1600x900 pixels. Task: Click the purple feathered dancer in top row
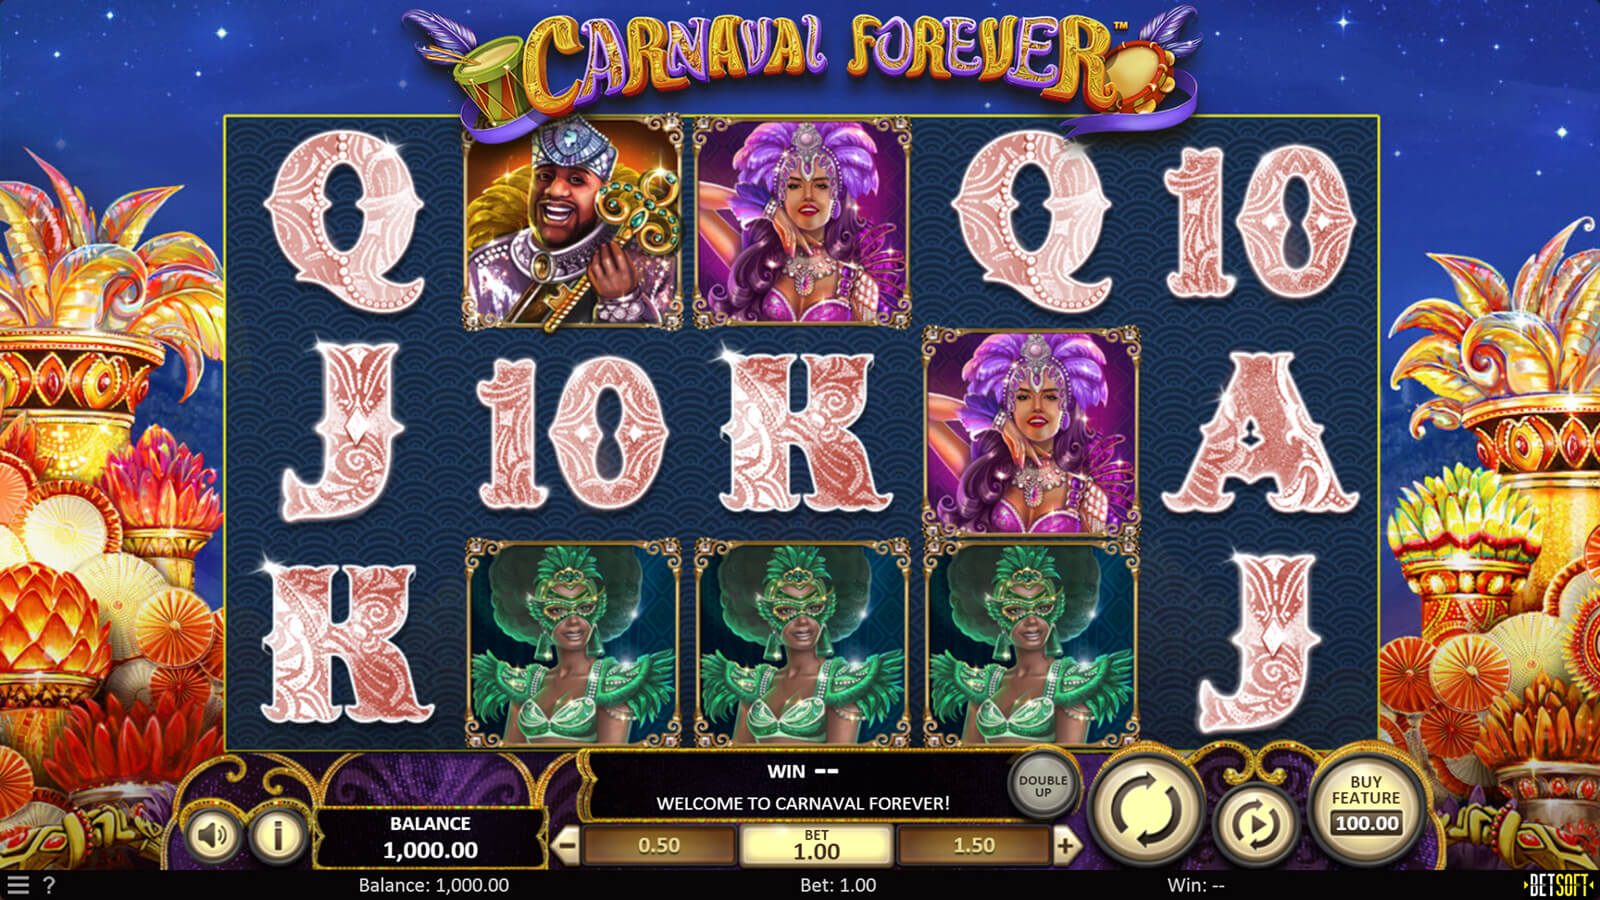click(x=802, y=223)
